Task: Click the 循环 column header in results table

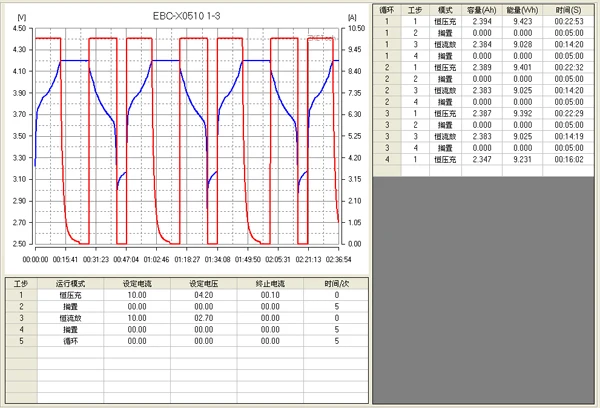Action: tap(387, 10)
